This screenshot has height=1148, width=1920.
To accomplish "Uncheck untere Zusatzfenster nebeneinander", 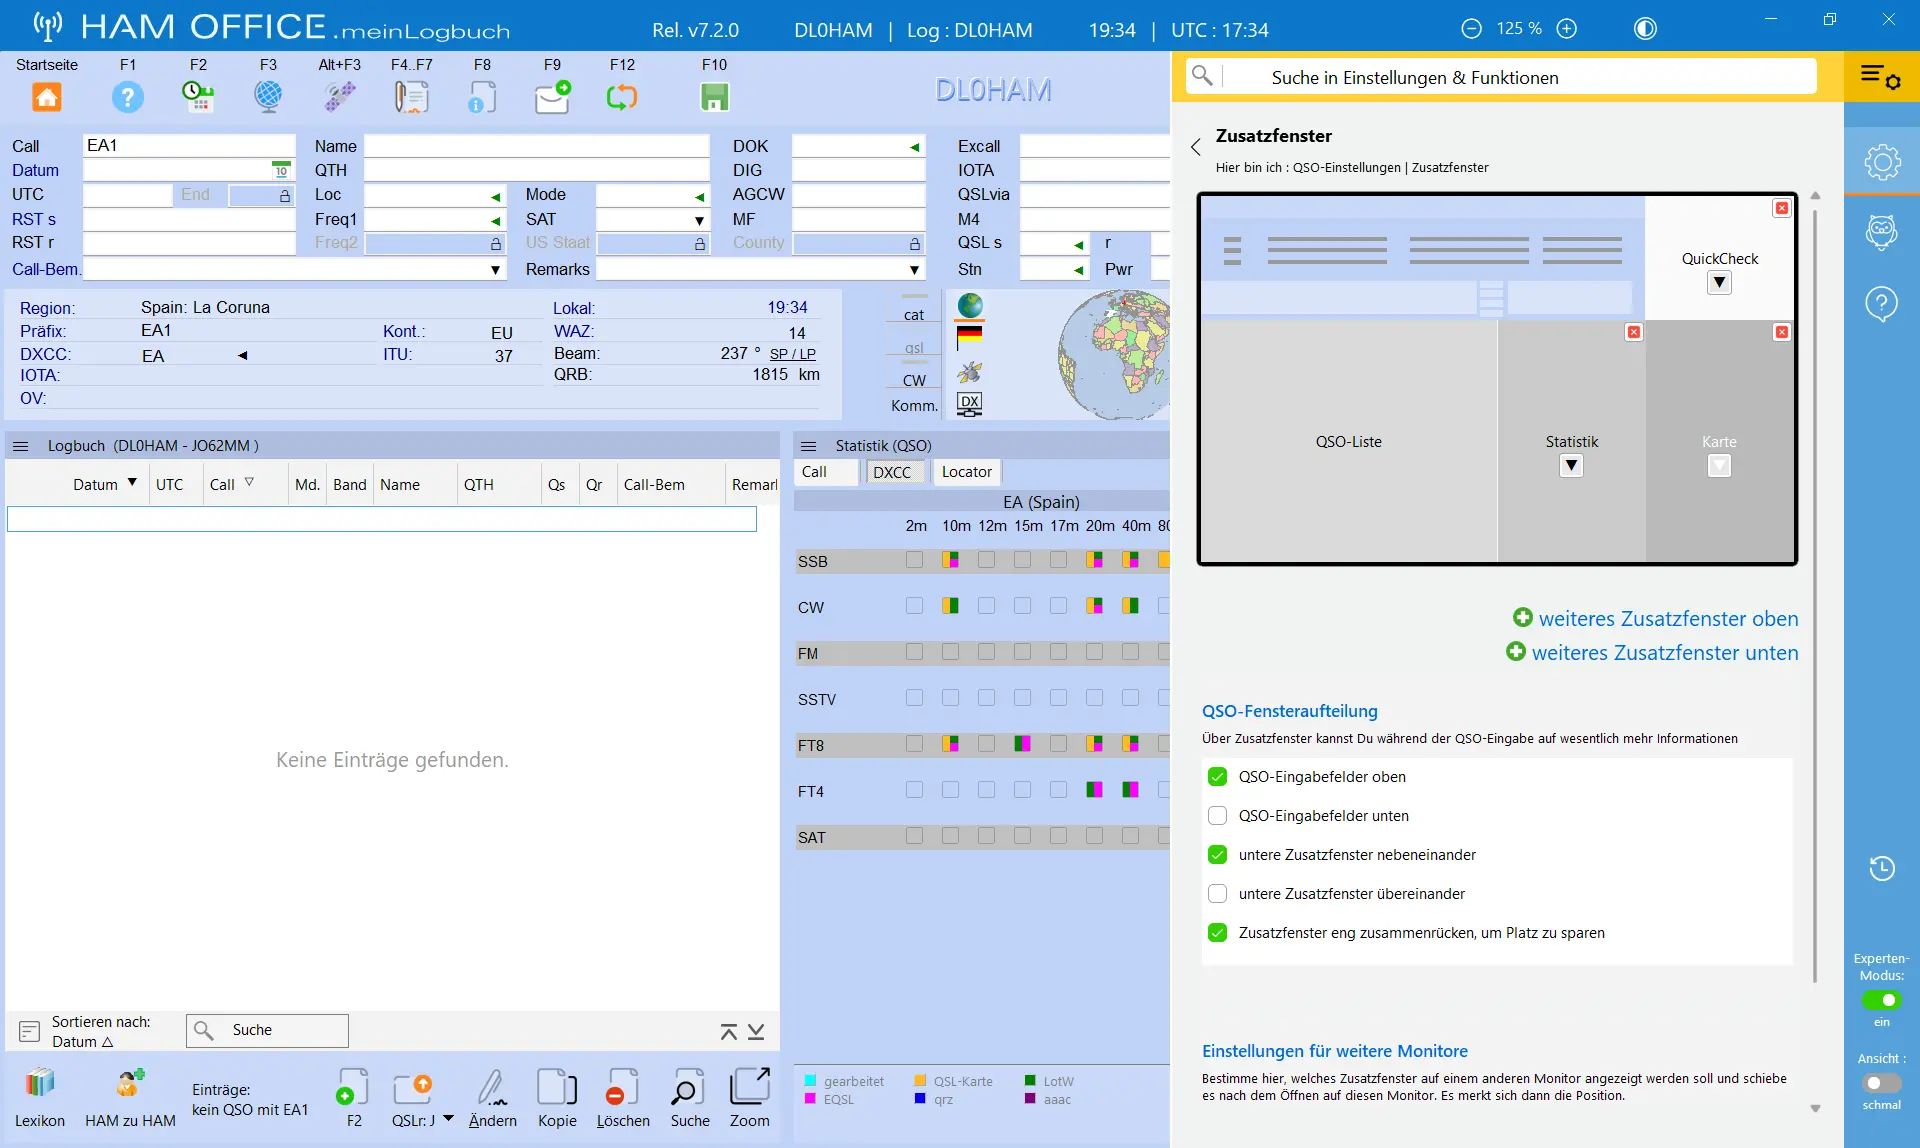I will pos(1217,855).
